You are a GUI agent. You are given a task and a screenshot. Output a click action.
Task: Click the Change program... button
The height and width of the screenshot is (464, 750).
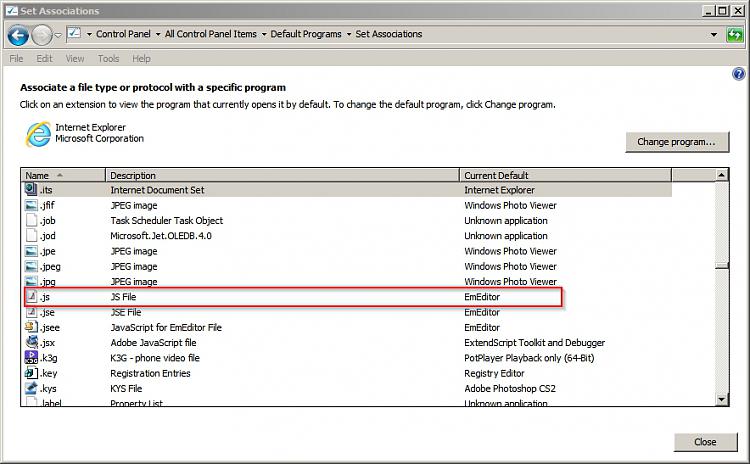677,142
